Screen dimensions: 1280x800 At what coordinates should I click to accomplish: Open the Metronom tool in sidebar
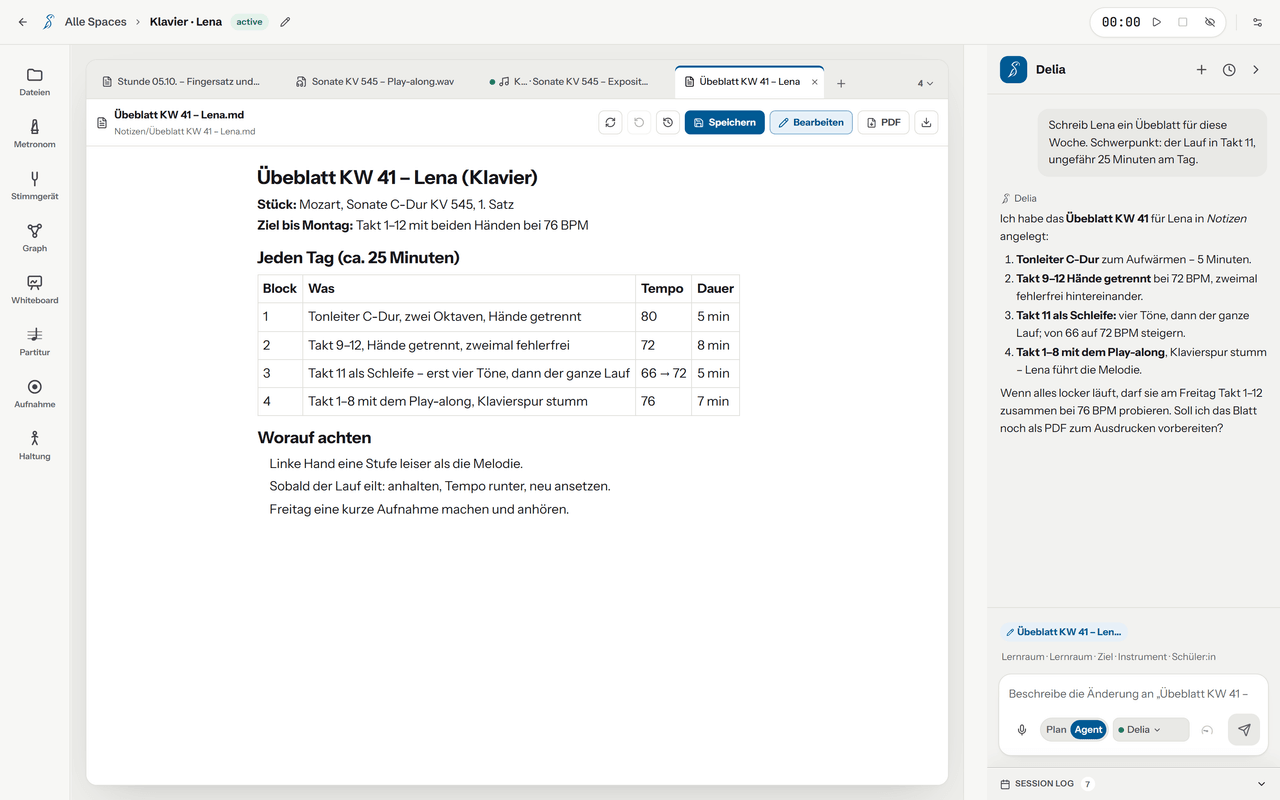click(x=34, y=134)
